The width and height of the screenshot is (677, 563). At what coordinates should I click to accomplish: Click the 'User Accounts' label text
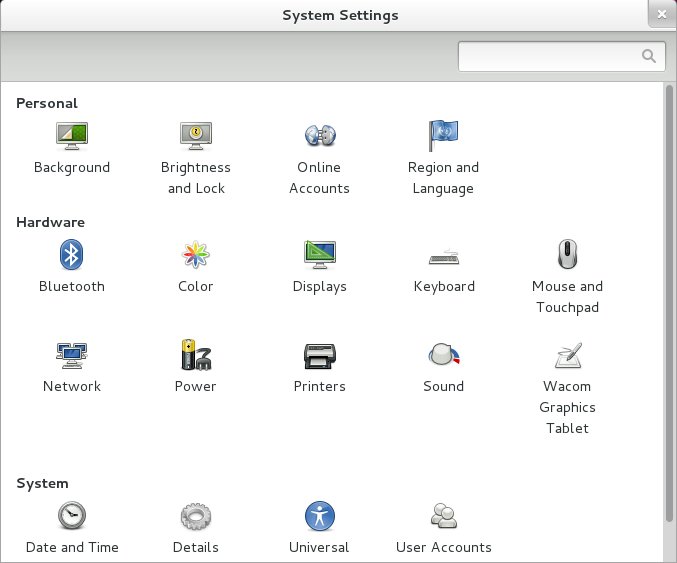click(444, 547)
